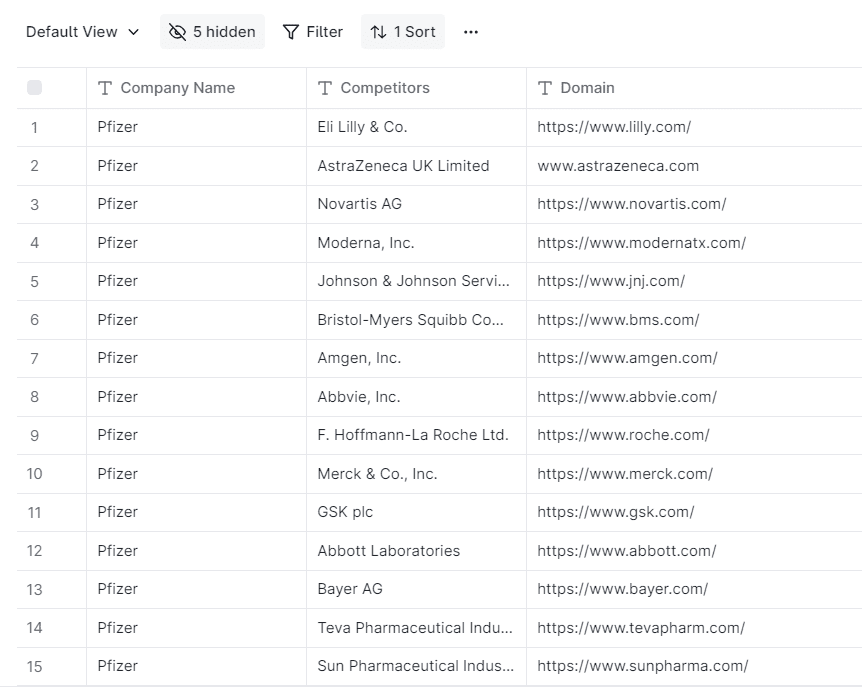
Task: Open the more options ellipsis menu
Action: [x=471, y=32]
